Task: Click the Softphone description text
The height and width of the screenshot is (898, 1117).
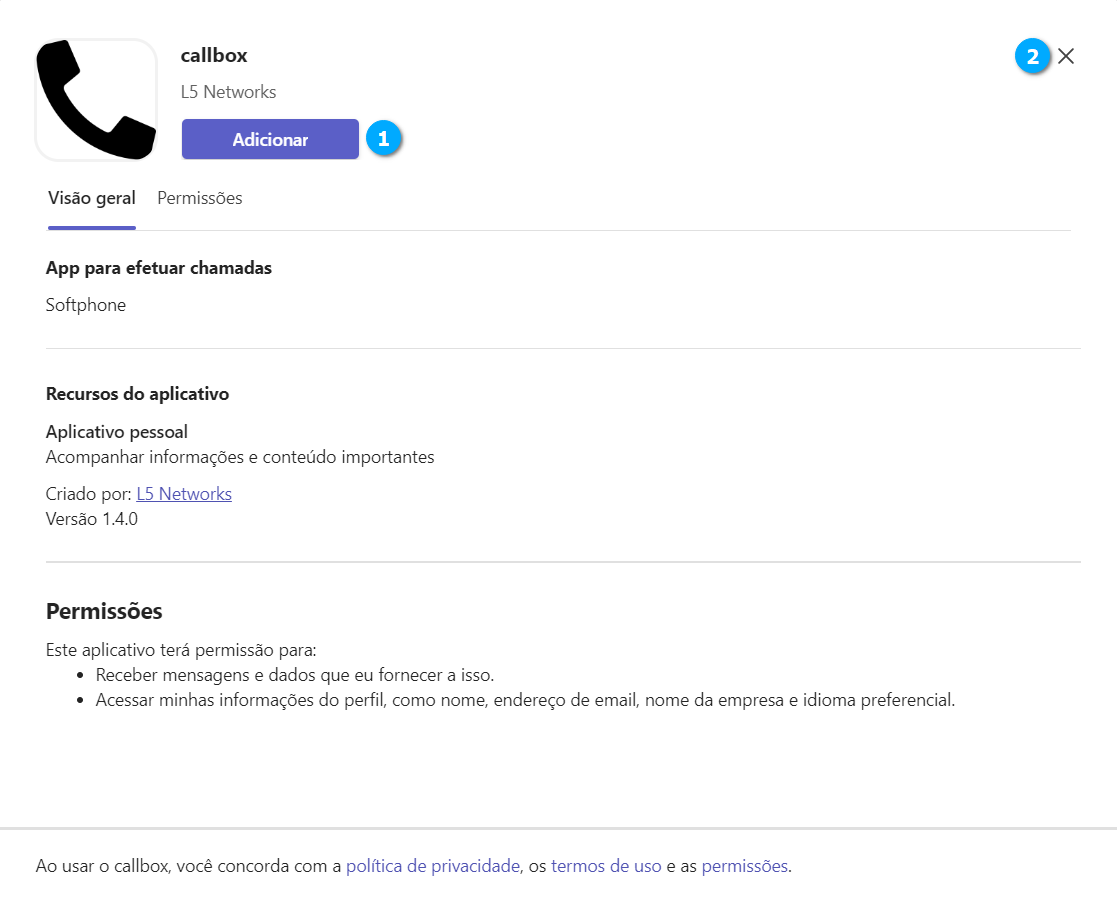Action: coord(86,305)
